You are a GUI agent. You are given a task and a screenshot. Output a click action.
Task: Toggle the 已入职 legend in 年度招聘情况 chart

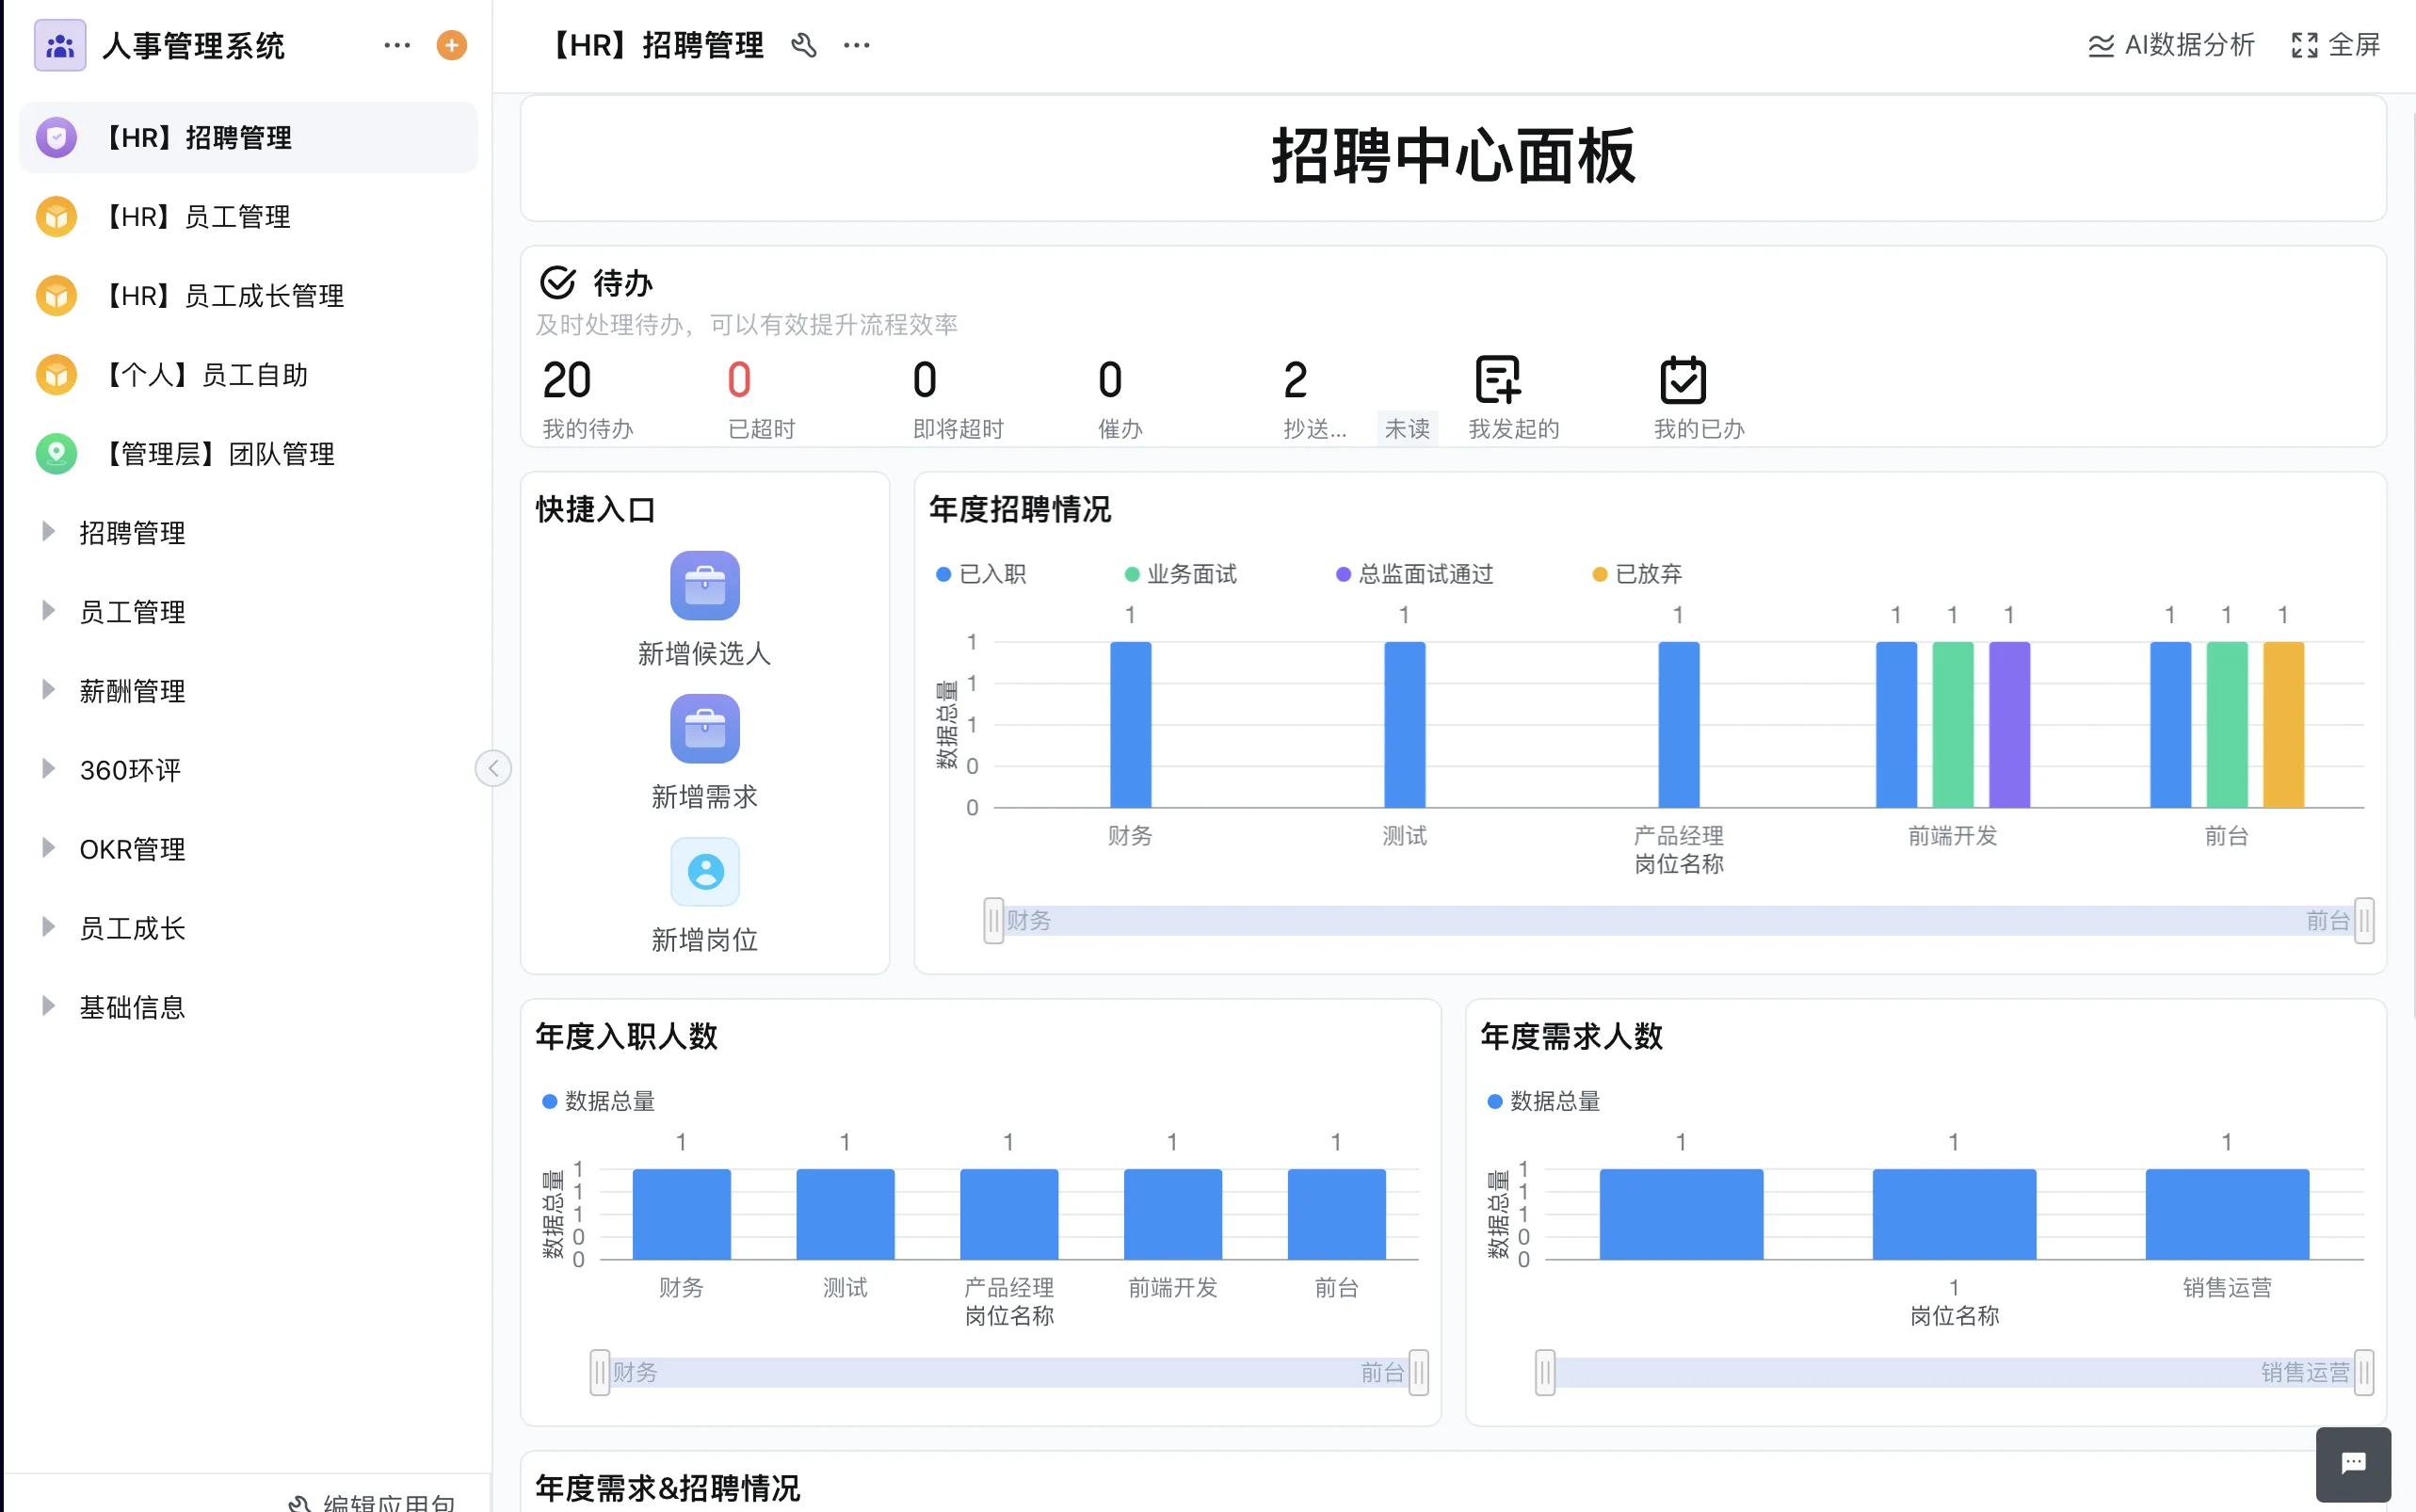[982, 573]
